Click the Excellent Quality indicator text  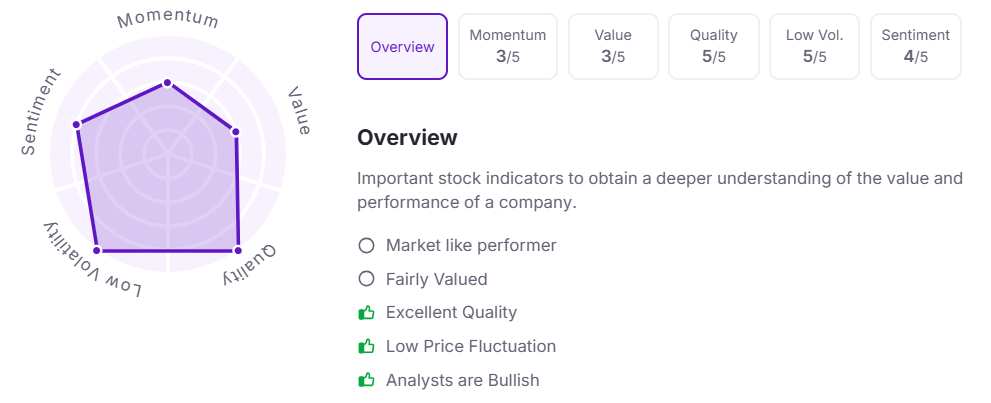451,313
